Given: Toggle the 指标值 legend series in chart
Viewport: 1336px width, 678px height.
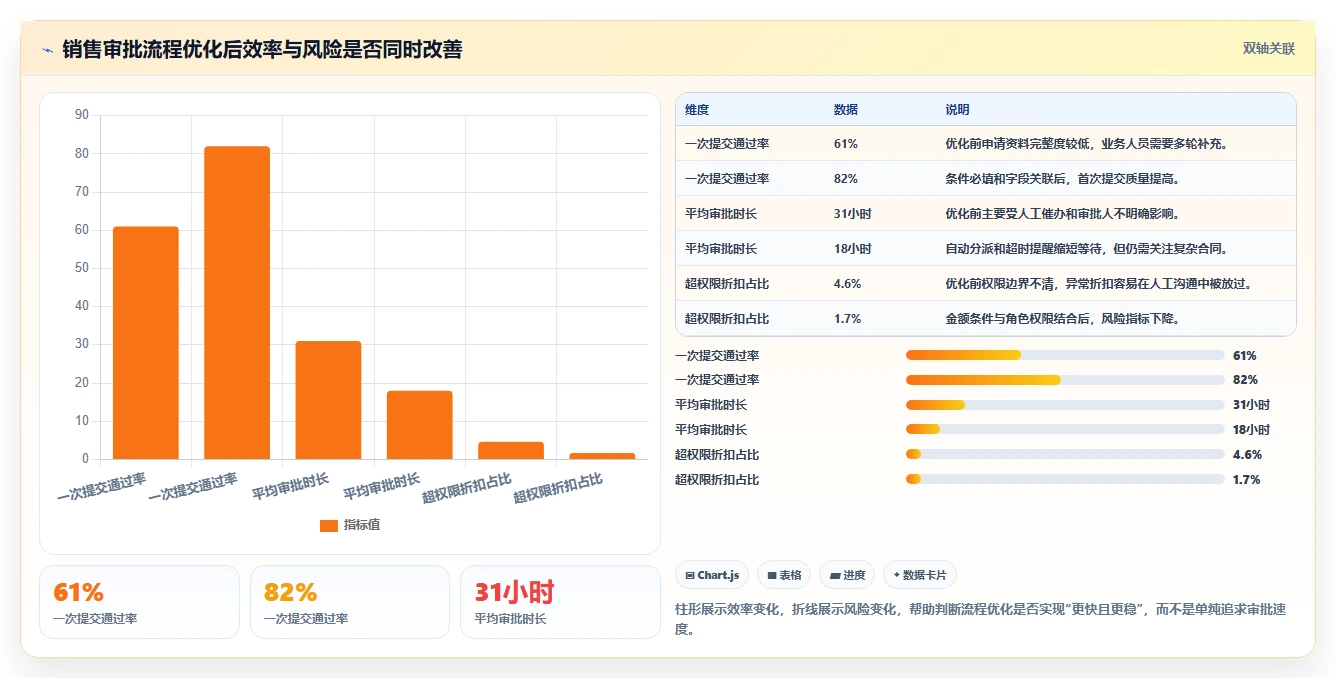Looking at the screenshot, I should [349, 525].
